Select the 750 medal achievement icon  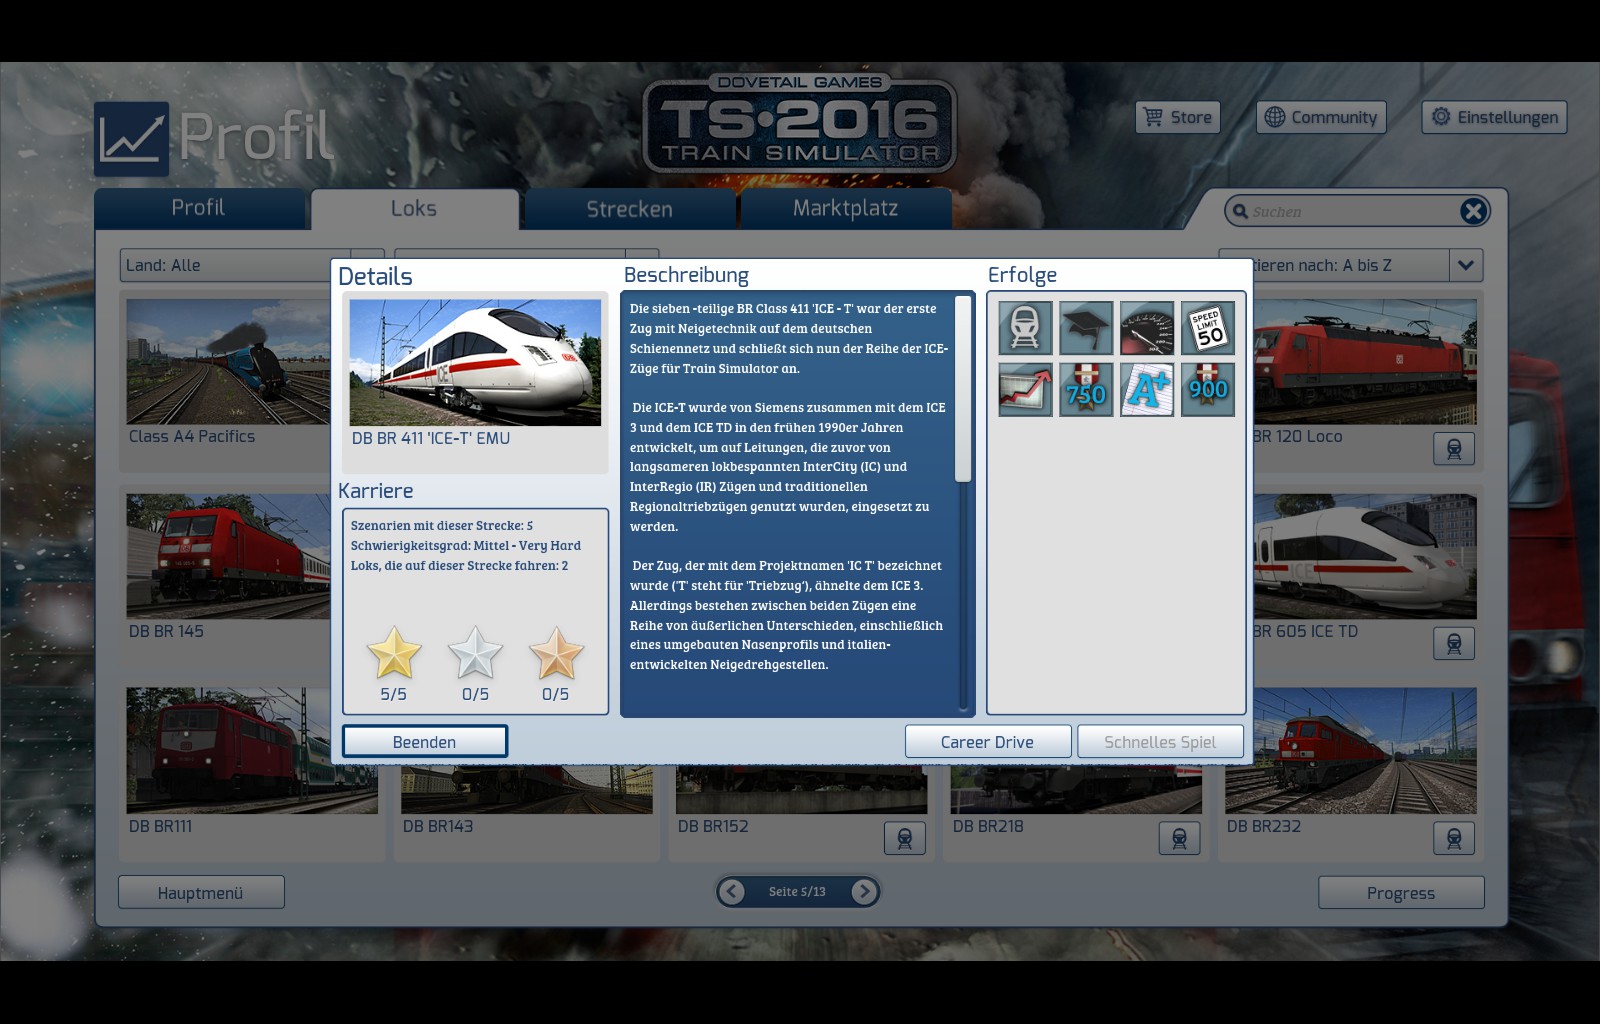pos(1086,389)
